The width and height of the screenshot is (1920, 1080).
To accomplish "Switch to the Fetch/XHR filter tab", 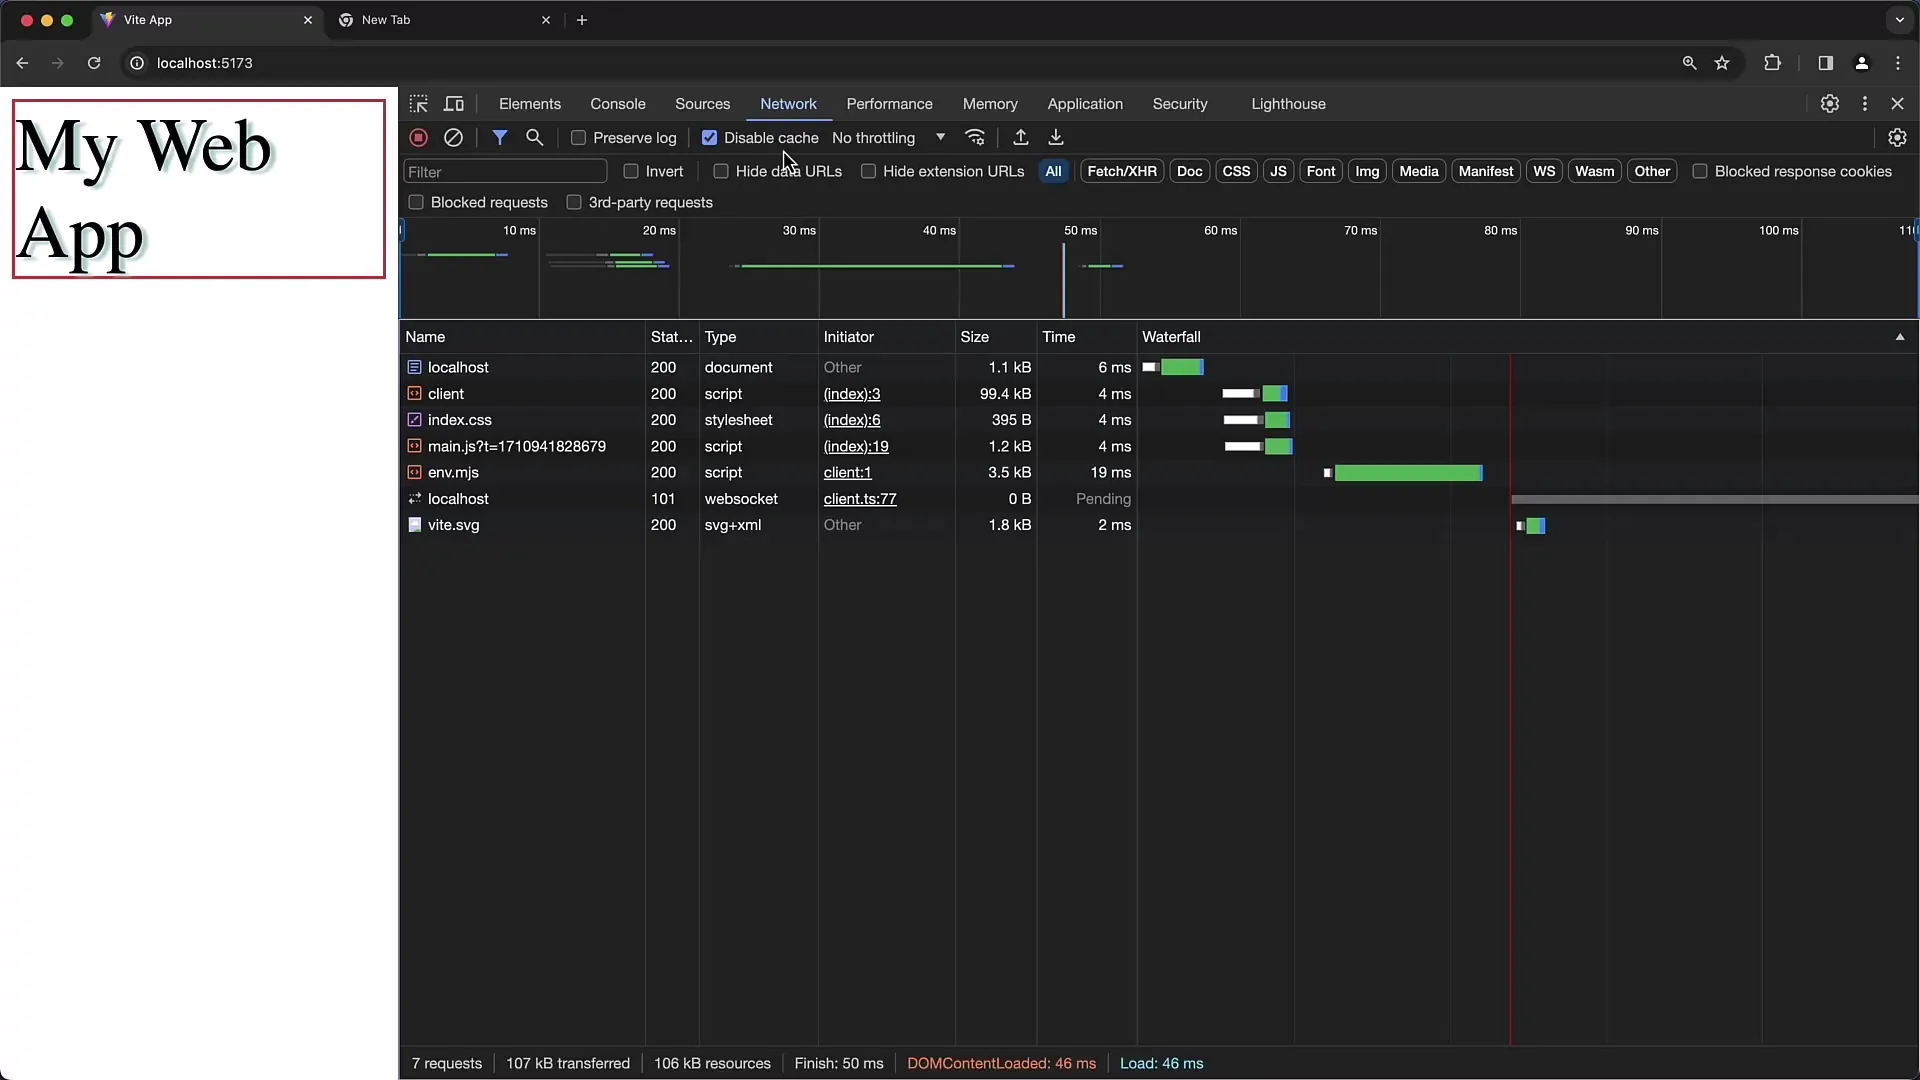I will [x=1121, y=171].
